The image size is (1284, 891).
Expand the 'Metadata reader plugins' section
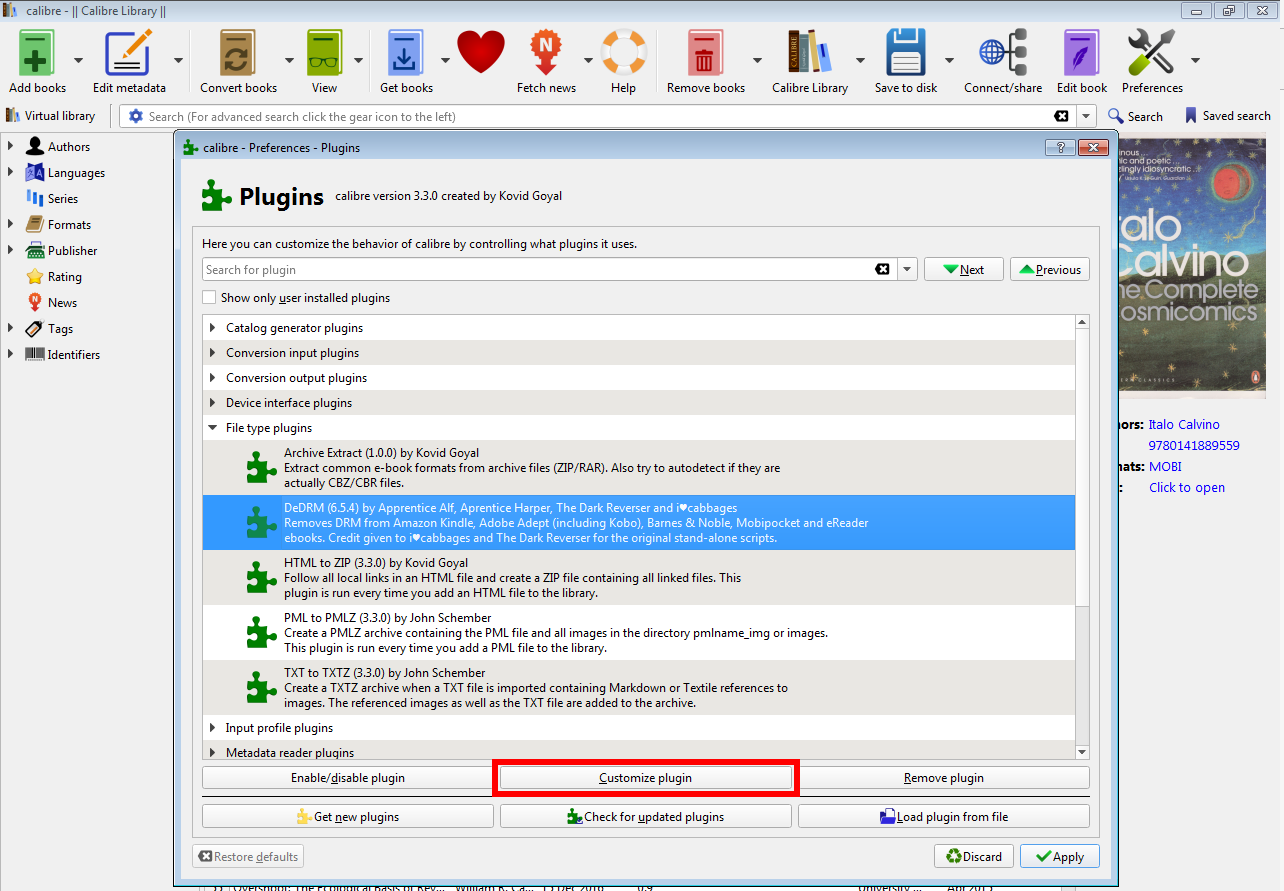[x=212, y=752]
